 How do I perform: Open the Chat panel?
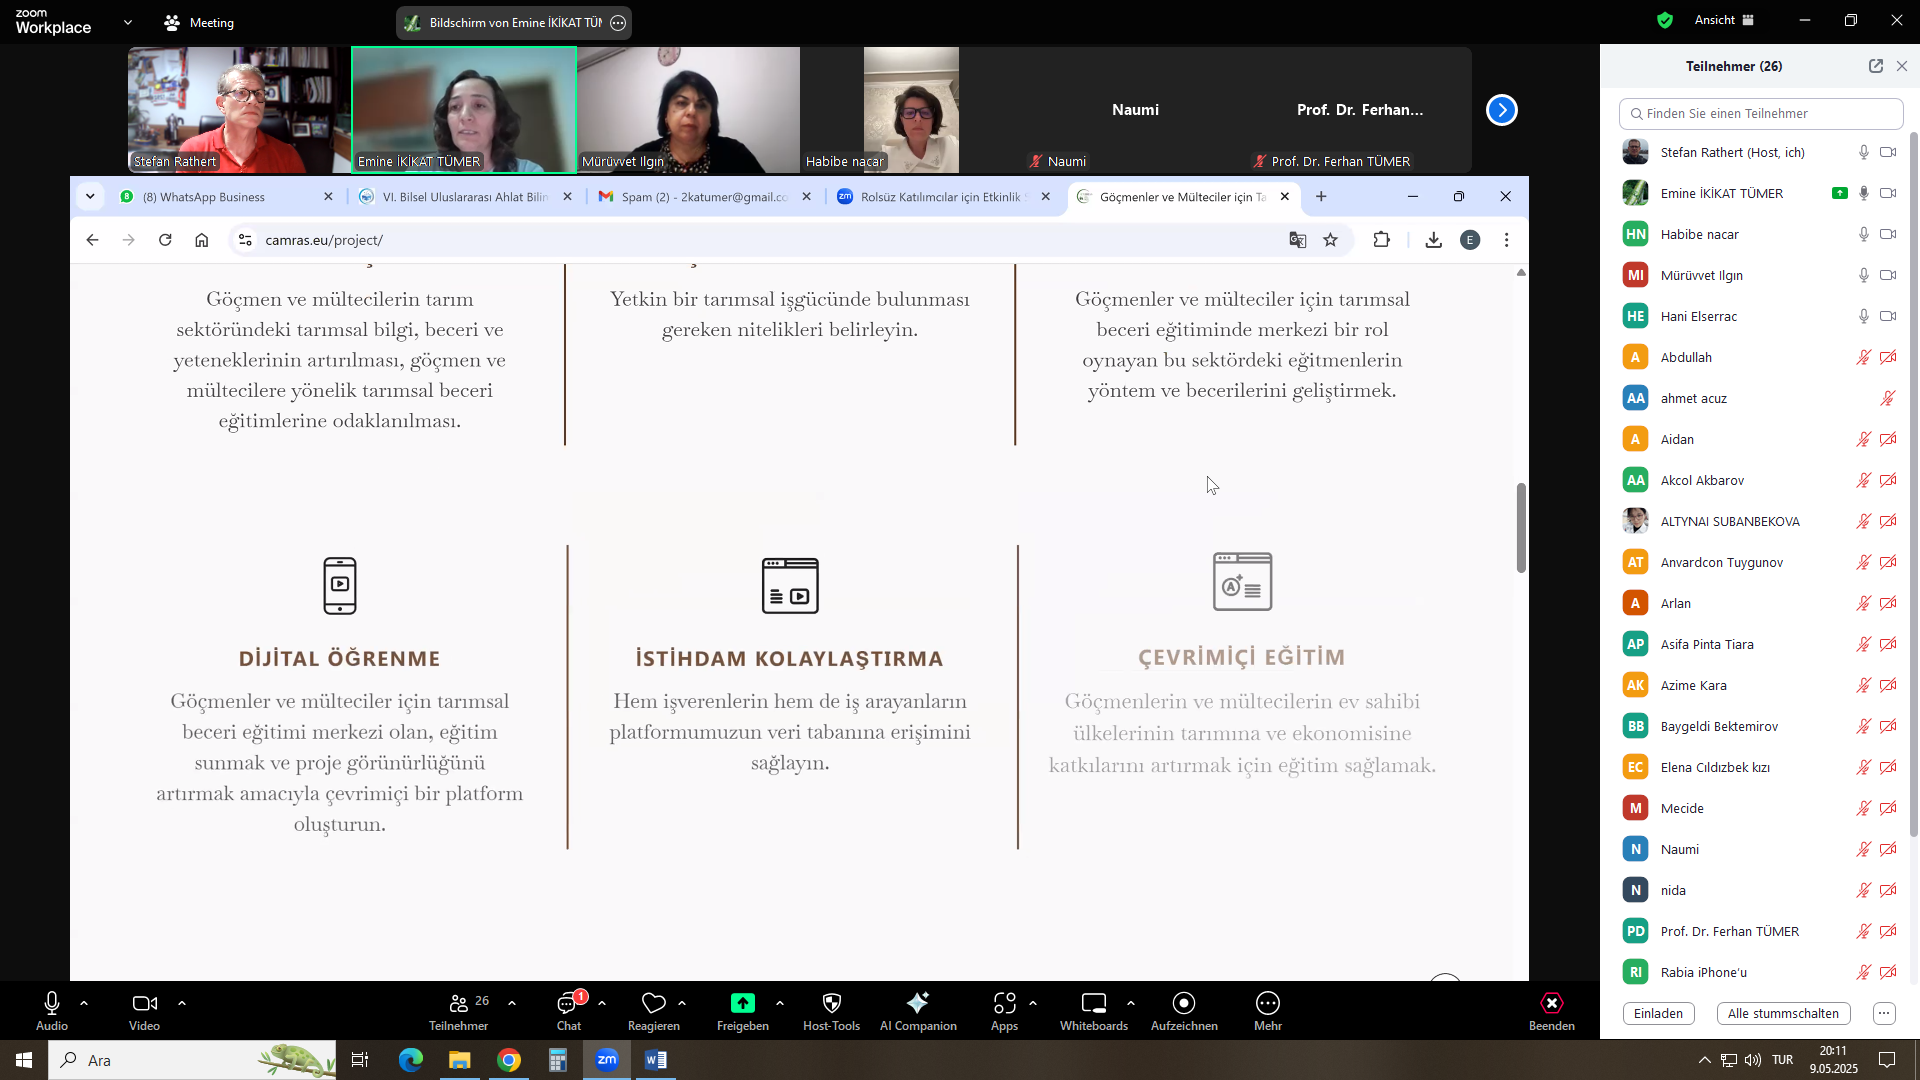[568, 1003]
